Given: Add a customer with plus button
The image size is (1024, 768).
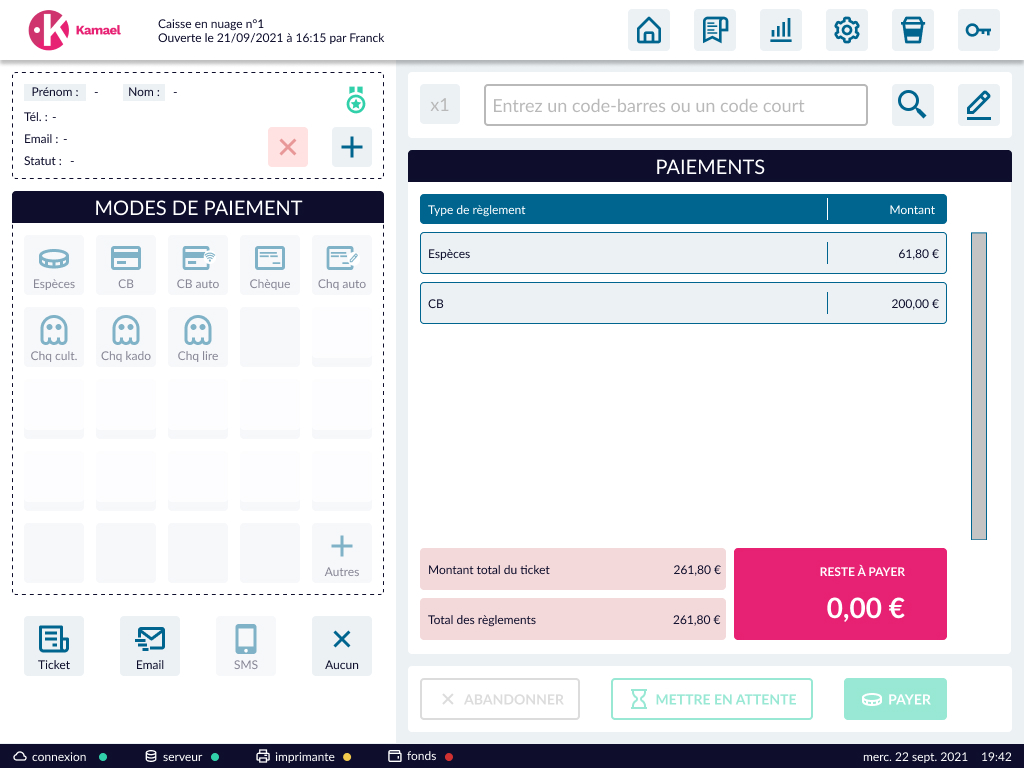Looking at the screenshot, I should 352,147.
